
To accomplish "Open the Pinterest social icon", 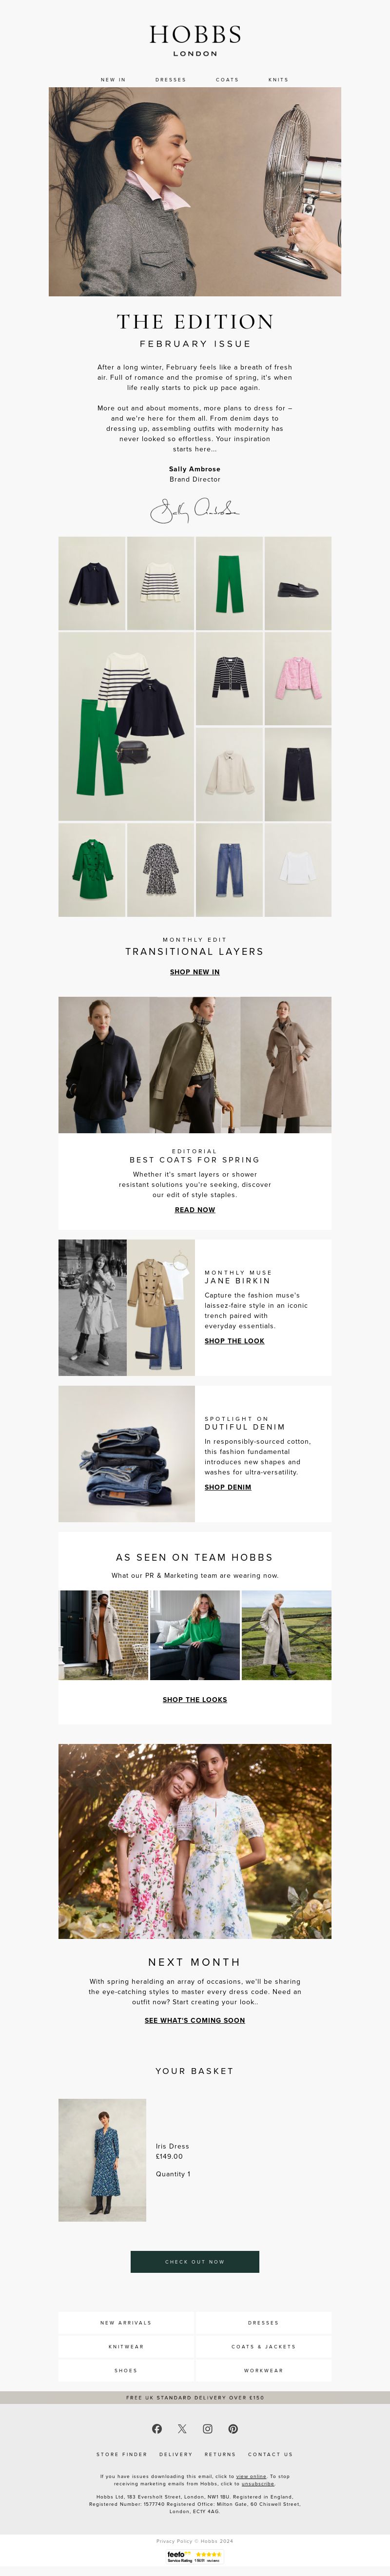I will coord(233,2428).
